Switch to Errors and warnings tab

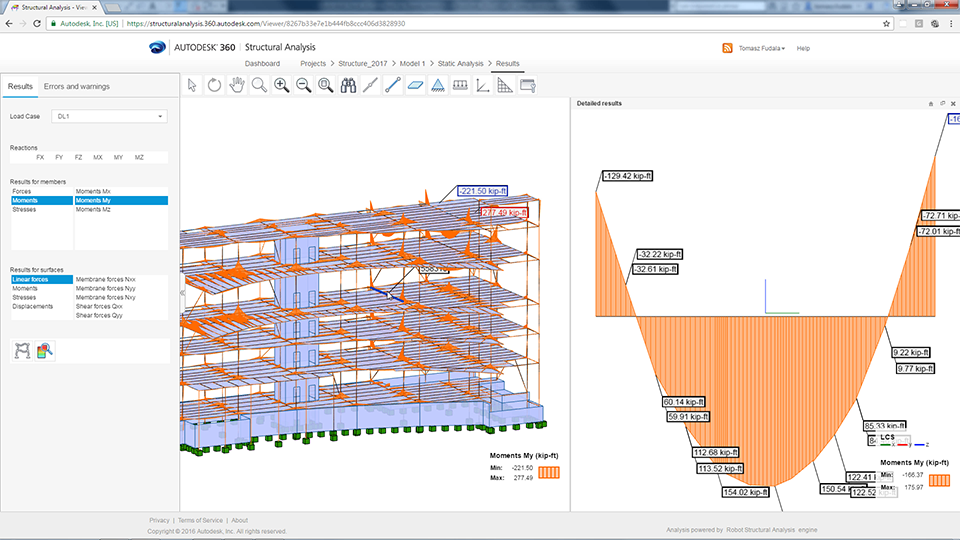coord(77,87)
